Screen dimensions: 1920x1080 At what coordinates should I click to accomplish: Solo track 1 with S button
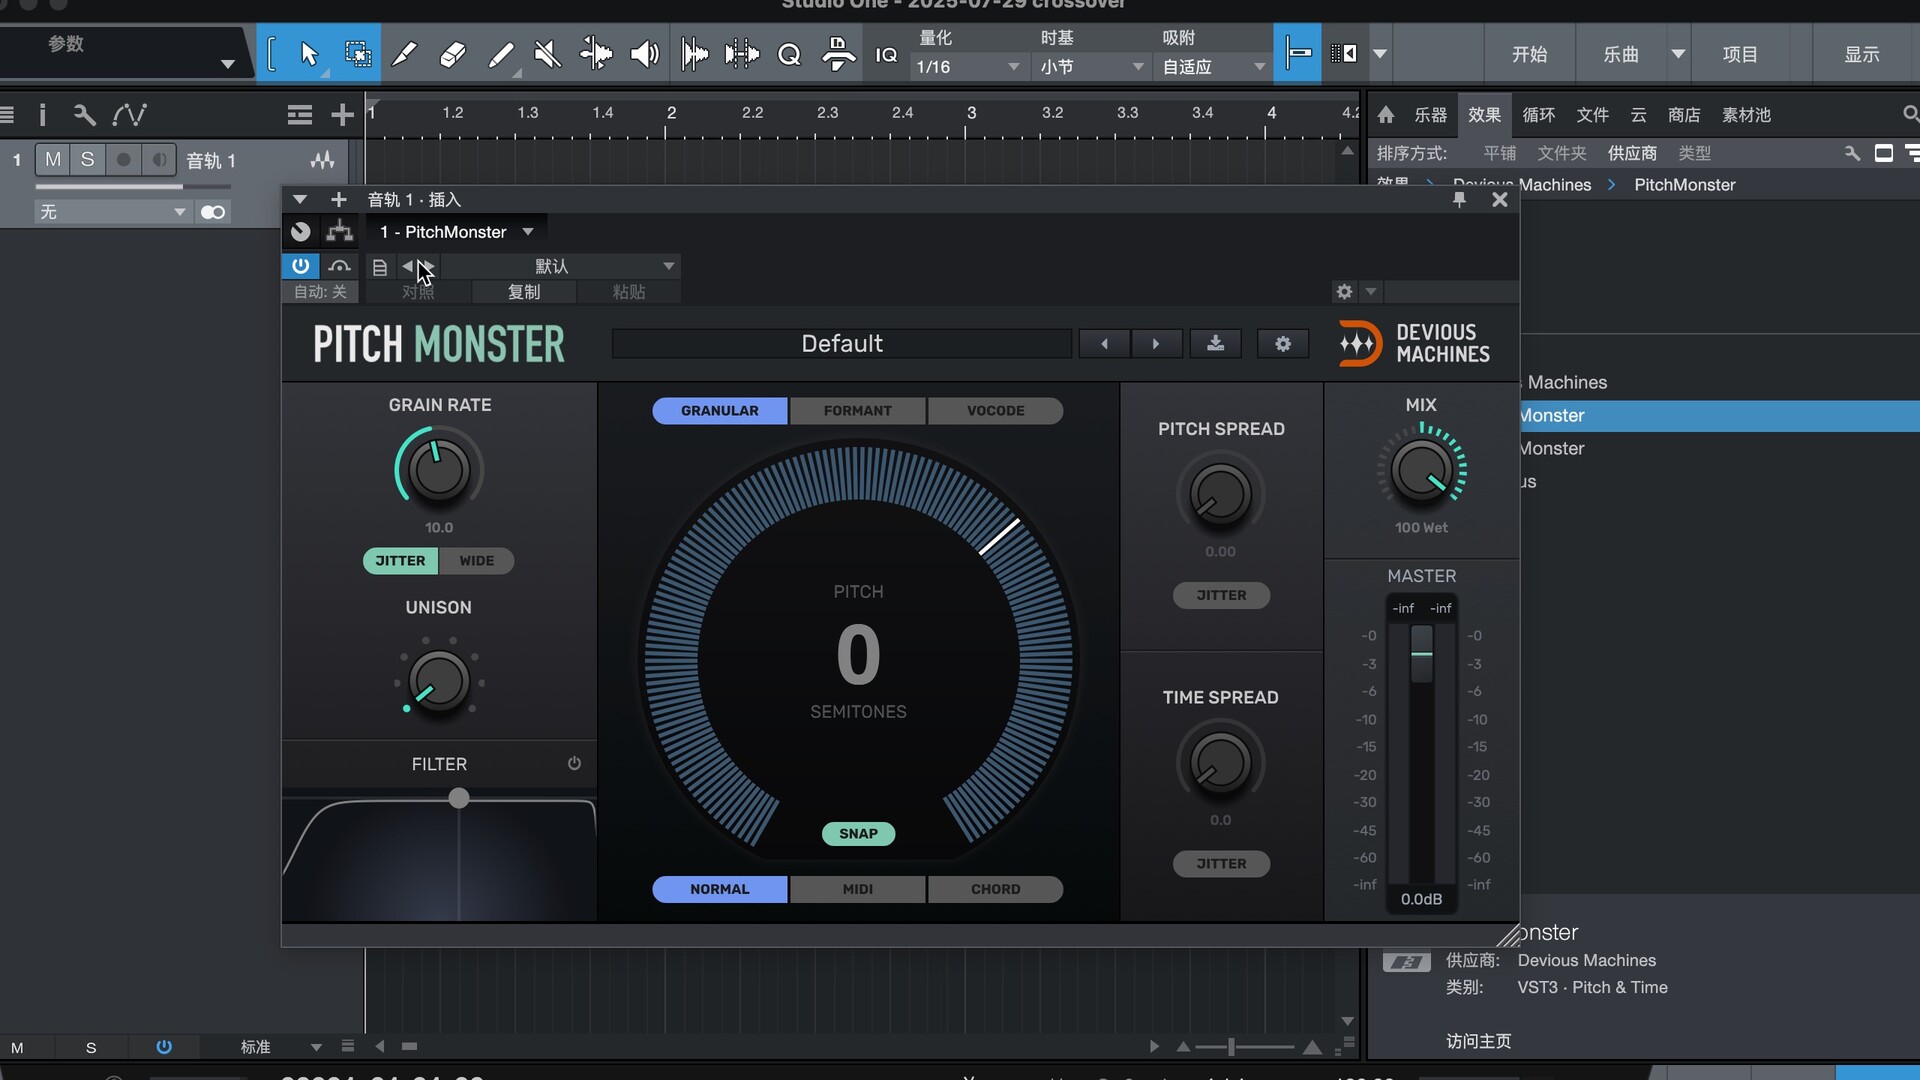pyautogui.click(x=88, y=159)
